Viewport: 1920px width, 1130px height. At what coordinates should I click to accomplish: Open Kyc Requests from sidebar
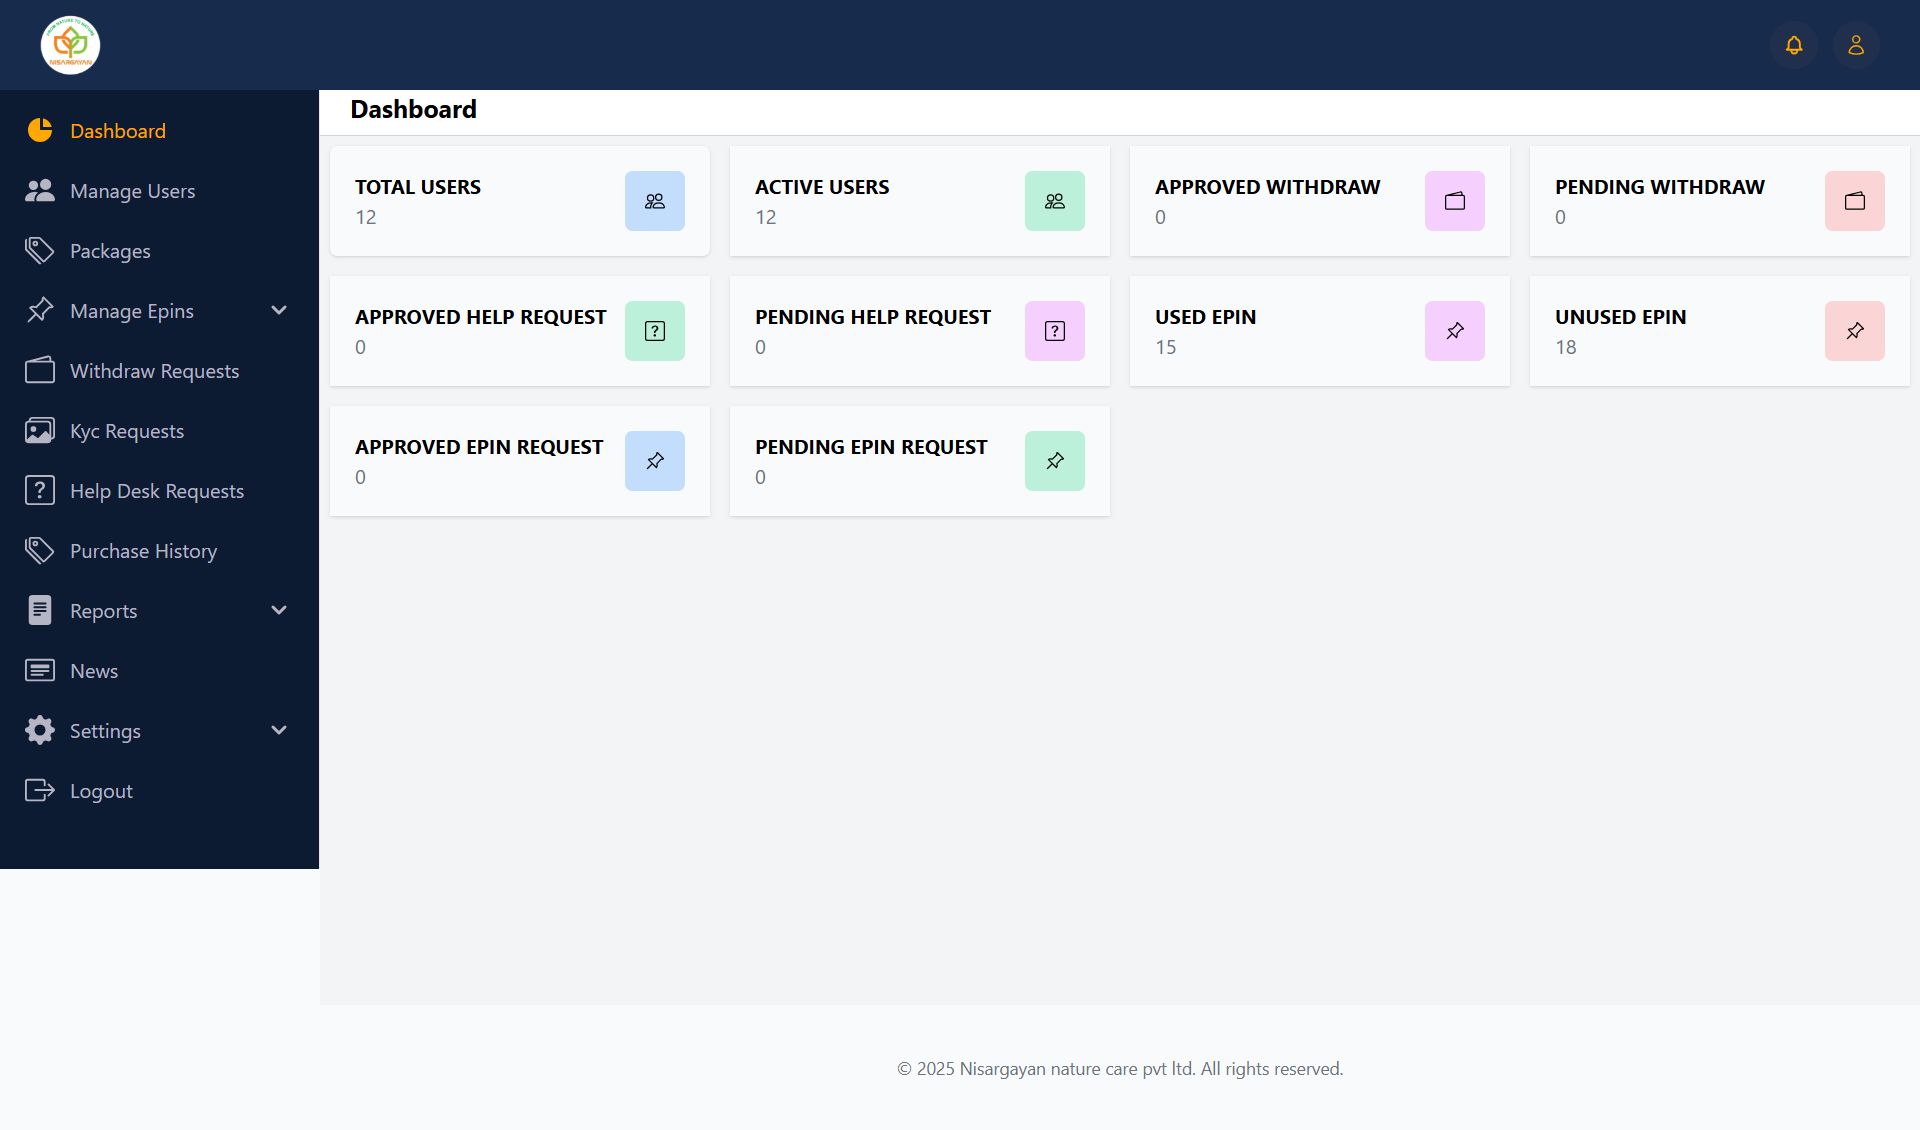[x=127, y=431]
